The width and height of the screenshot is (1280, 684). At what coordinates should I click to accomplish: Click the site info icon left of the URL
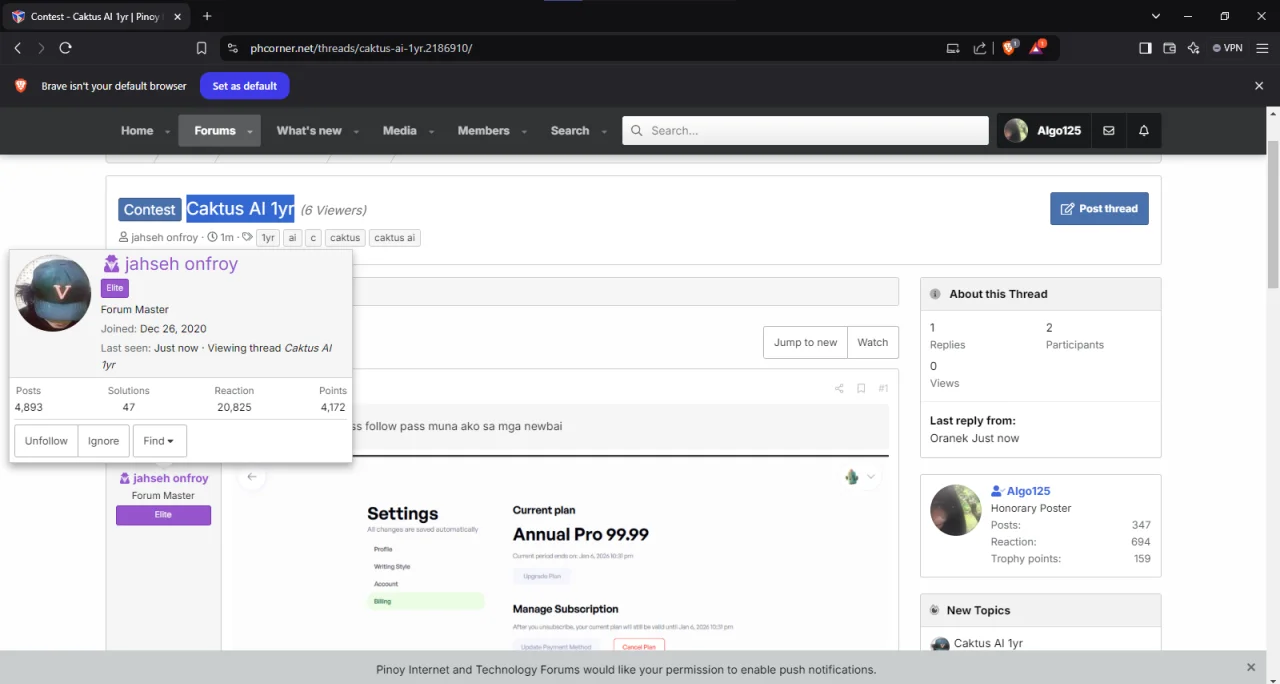pos(232,48)
